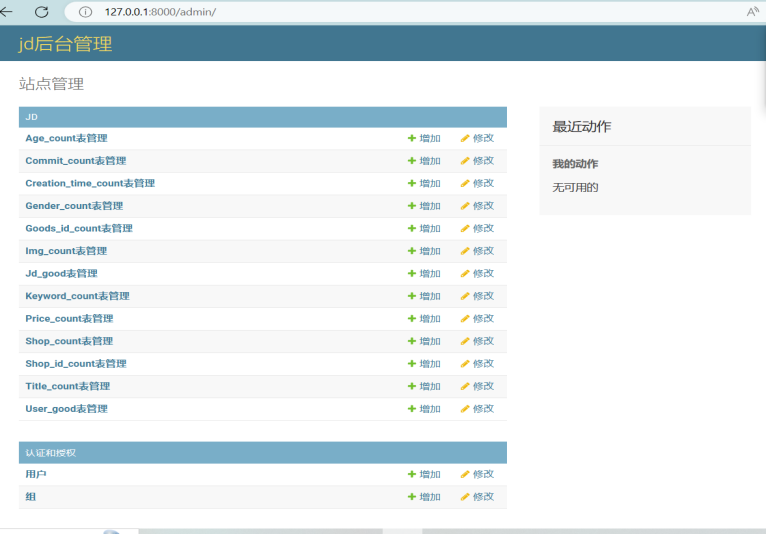This screenshot has width=766, height=534.
Task: Click 修改 in 用户 row
Action: tap(477, 474)
